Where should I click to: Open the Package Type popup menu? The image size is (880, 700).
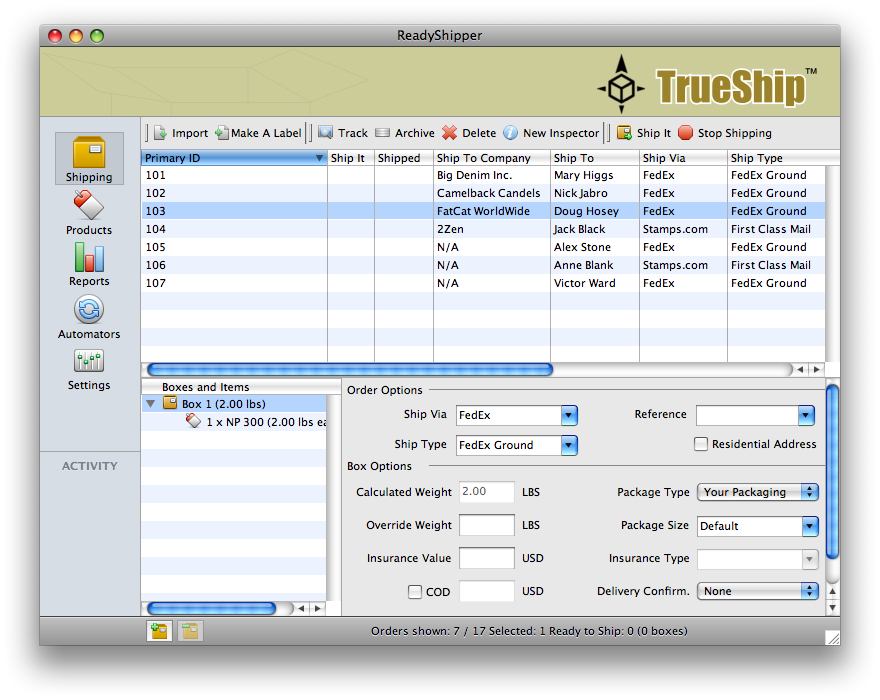tap(758, 492)
